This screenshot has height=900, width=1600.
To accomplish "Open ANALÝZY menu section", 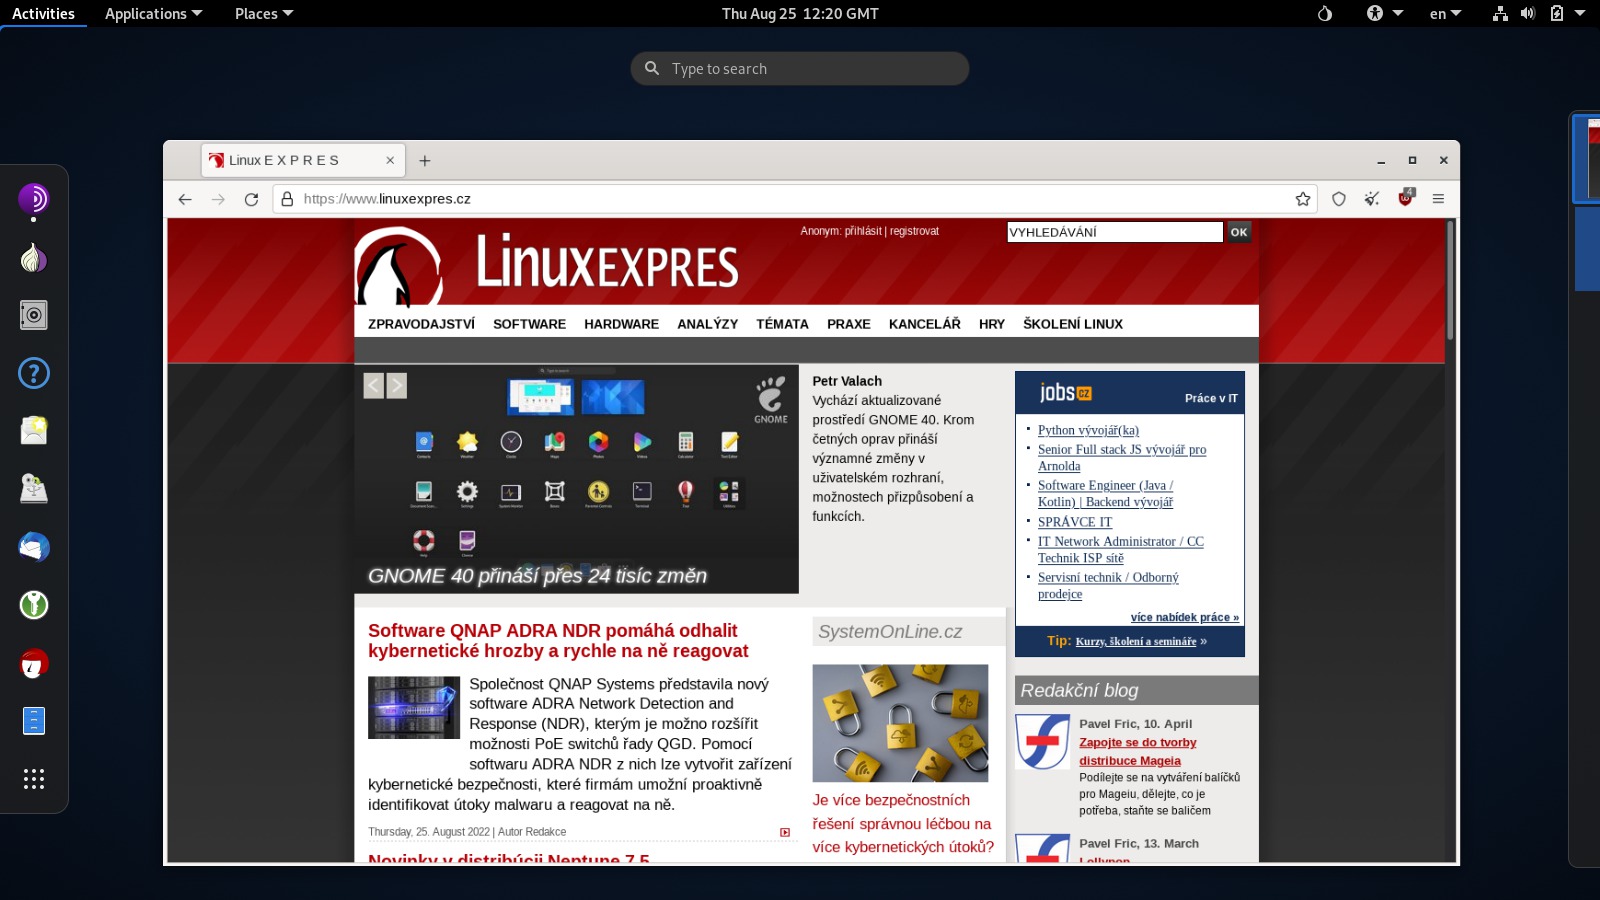I will point(707,324).
